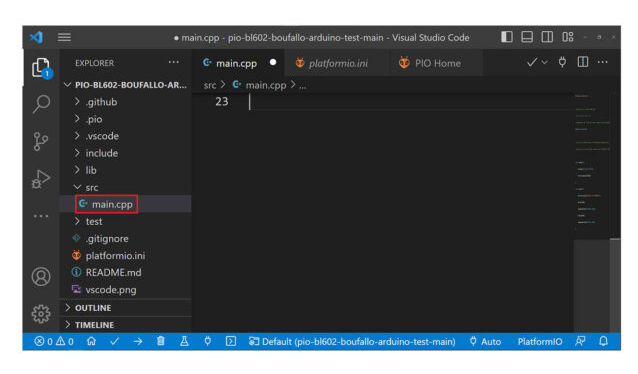The height and width of the screenshot is (374, 638).
Task: Expand the .pio folder
Action: 125,119
